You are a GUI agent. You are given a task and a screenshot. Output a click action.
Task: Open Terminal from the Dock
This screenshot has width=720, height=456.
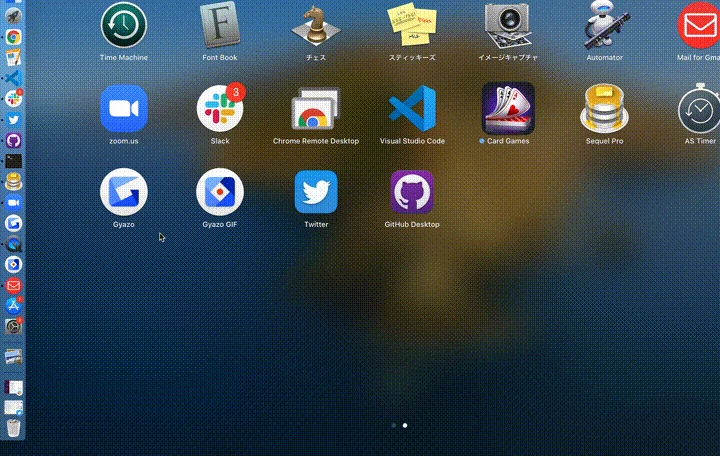13,161
